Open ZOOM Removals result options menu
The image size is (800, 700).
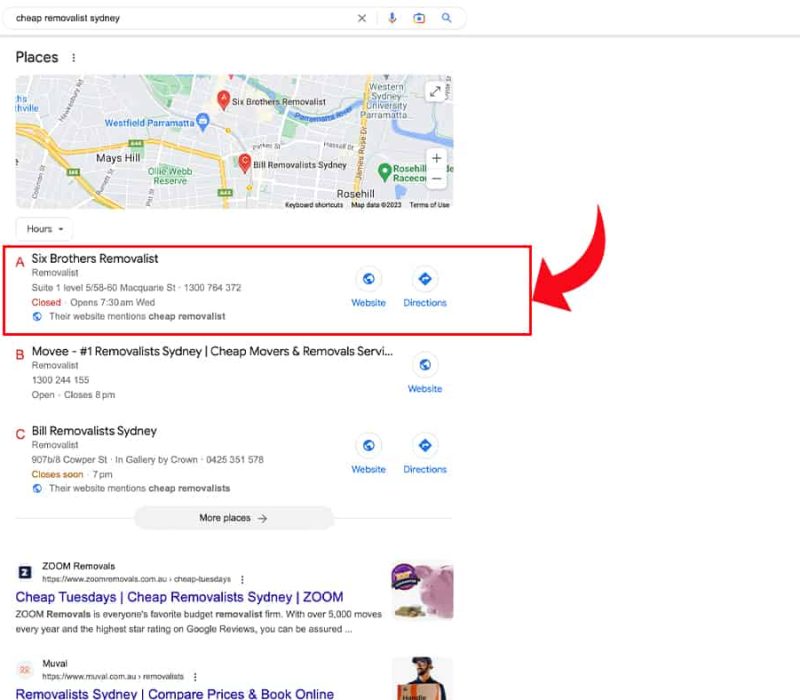242,579
